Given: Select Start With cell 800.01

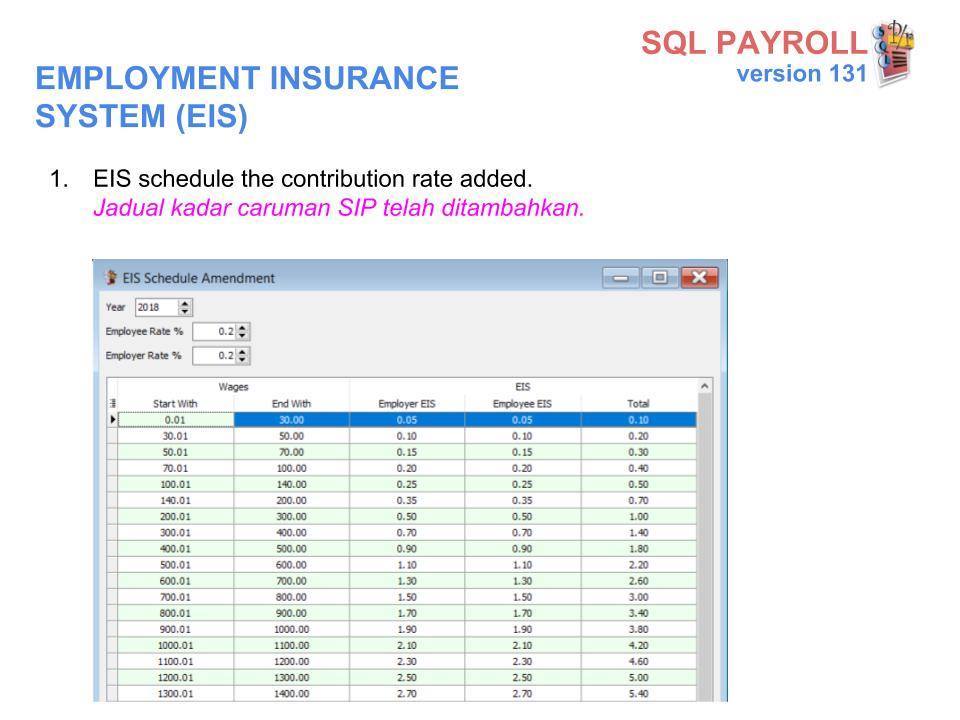Looking at the screenshot, I should click(x=175, y=613).
